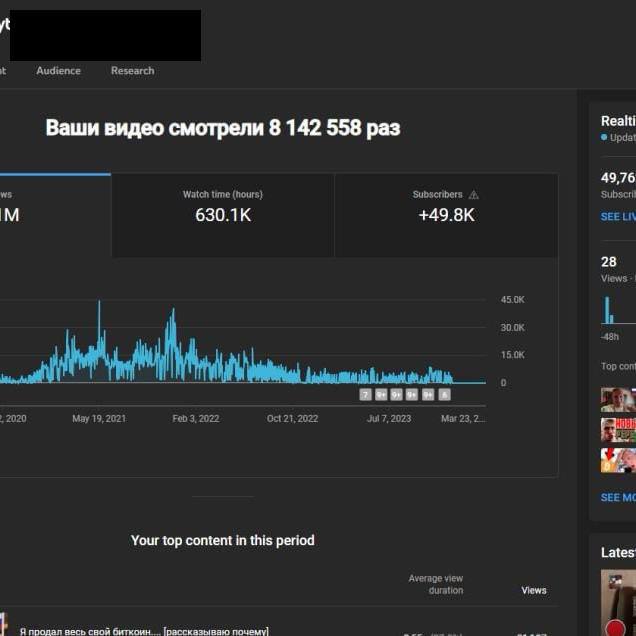The height and width of the screenshot is (636, 636).
Task: Click the 'Average view duration' column header
Action: pos(436,584)
